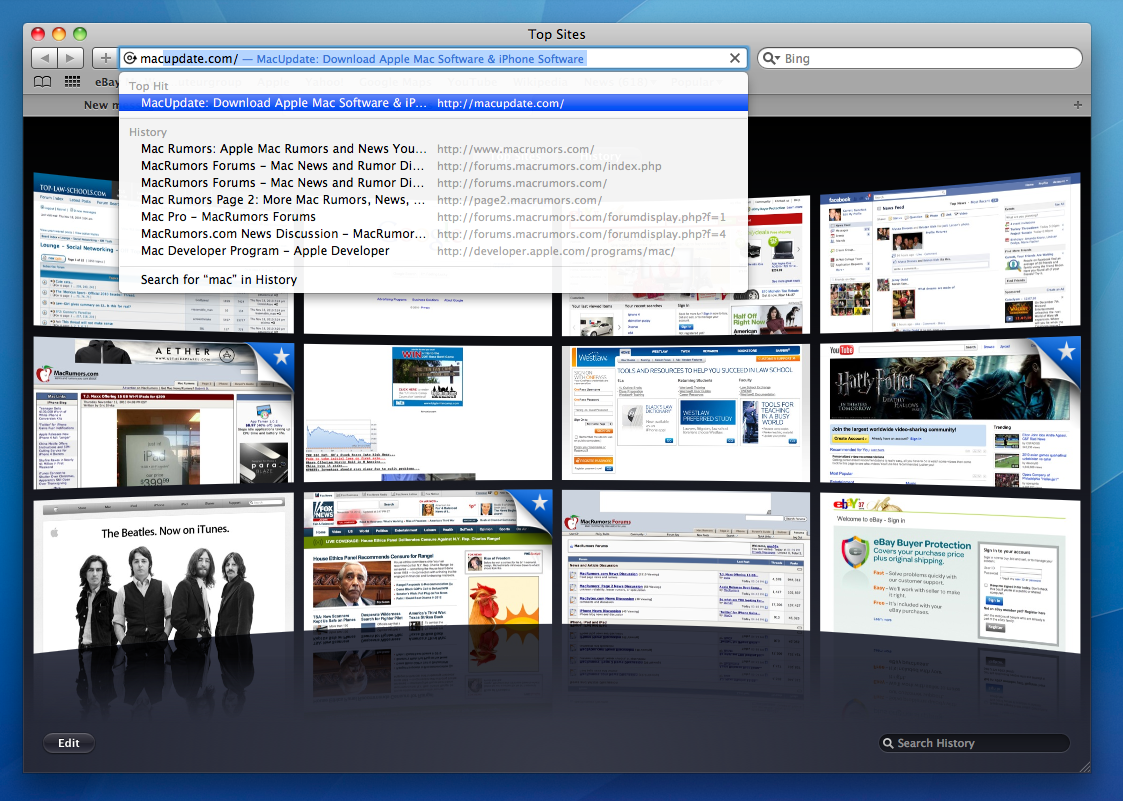Show all bookmarks using the book icon

tap(43, 82)
